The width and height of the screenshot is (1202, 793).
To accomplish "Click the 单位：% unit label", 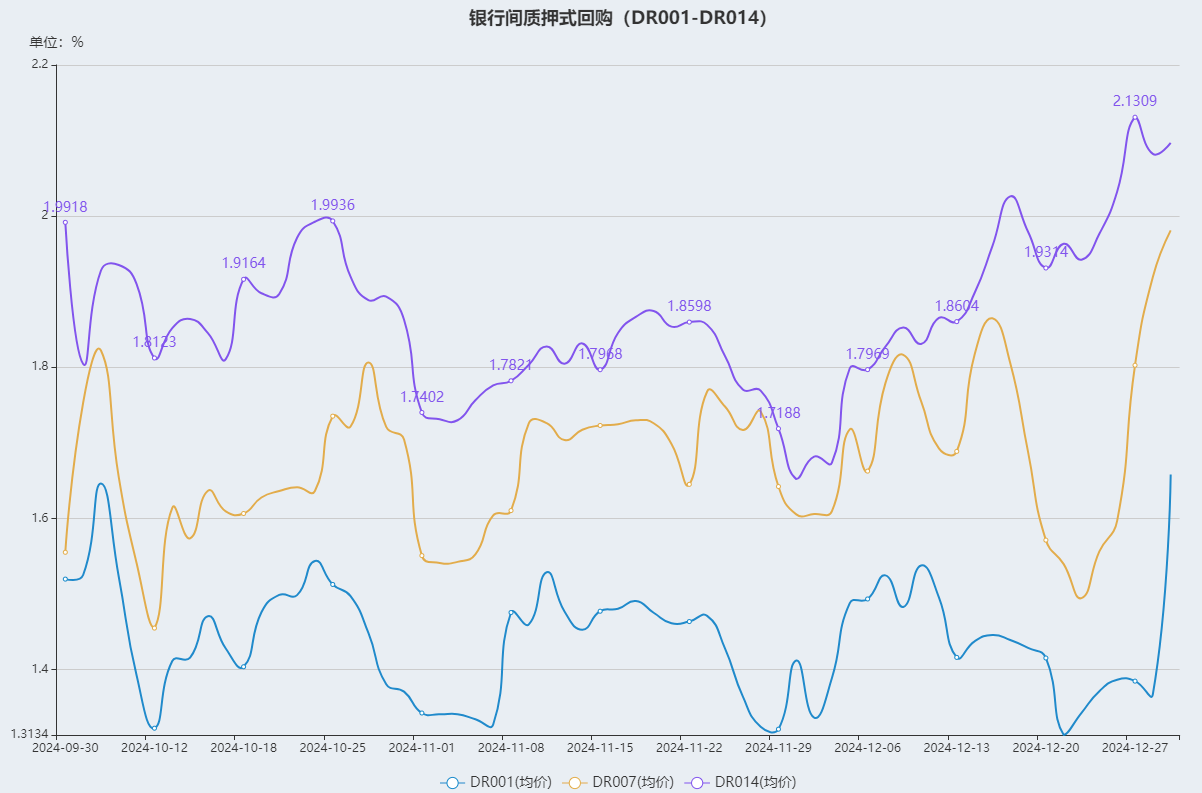I will (56, 42).
